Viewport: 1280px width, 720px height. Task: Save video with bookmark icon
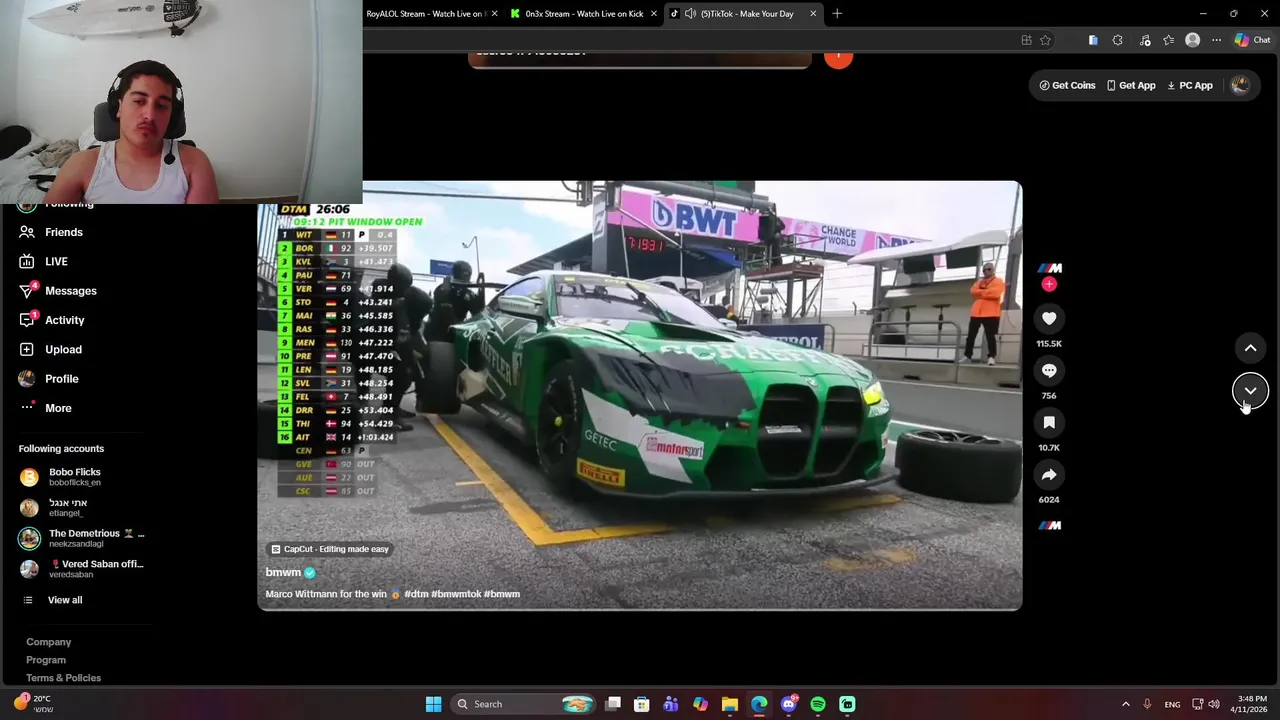point(1049,423)
